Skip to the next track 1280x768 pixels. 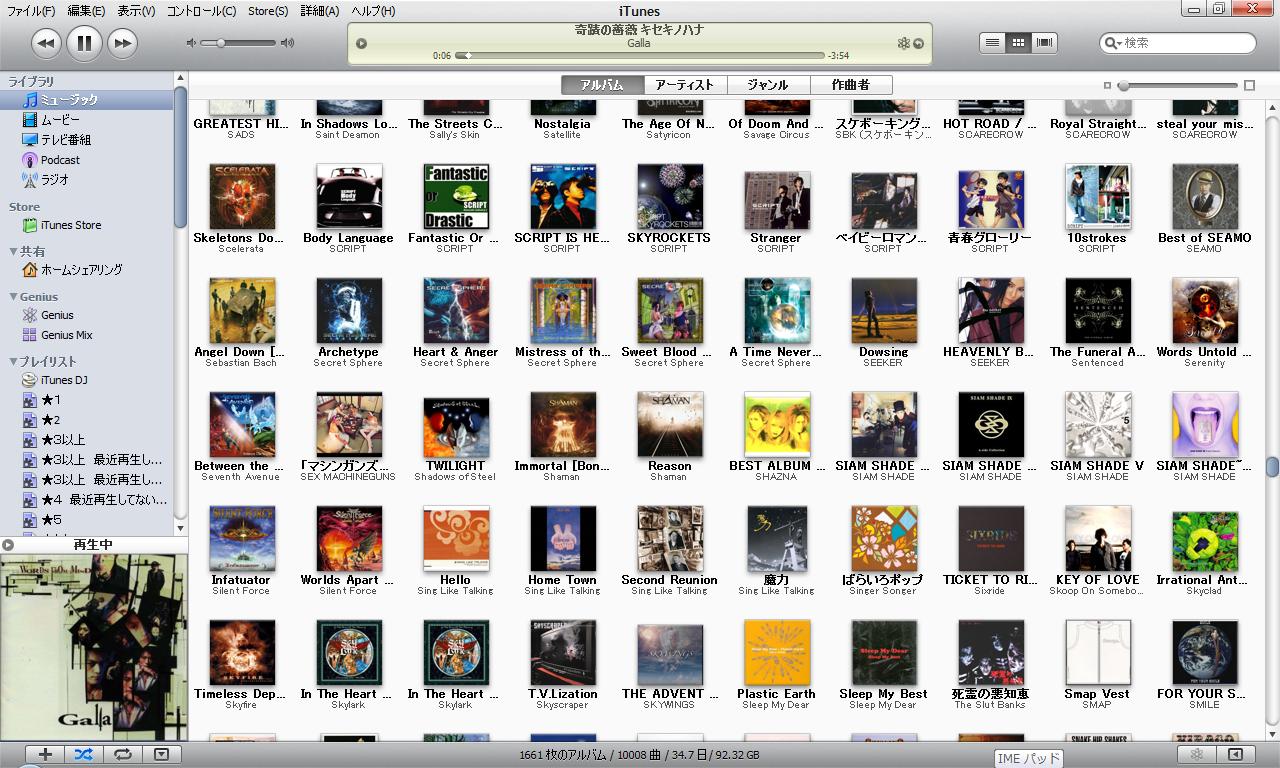coord(122,43)
